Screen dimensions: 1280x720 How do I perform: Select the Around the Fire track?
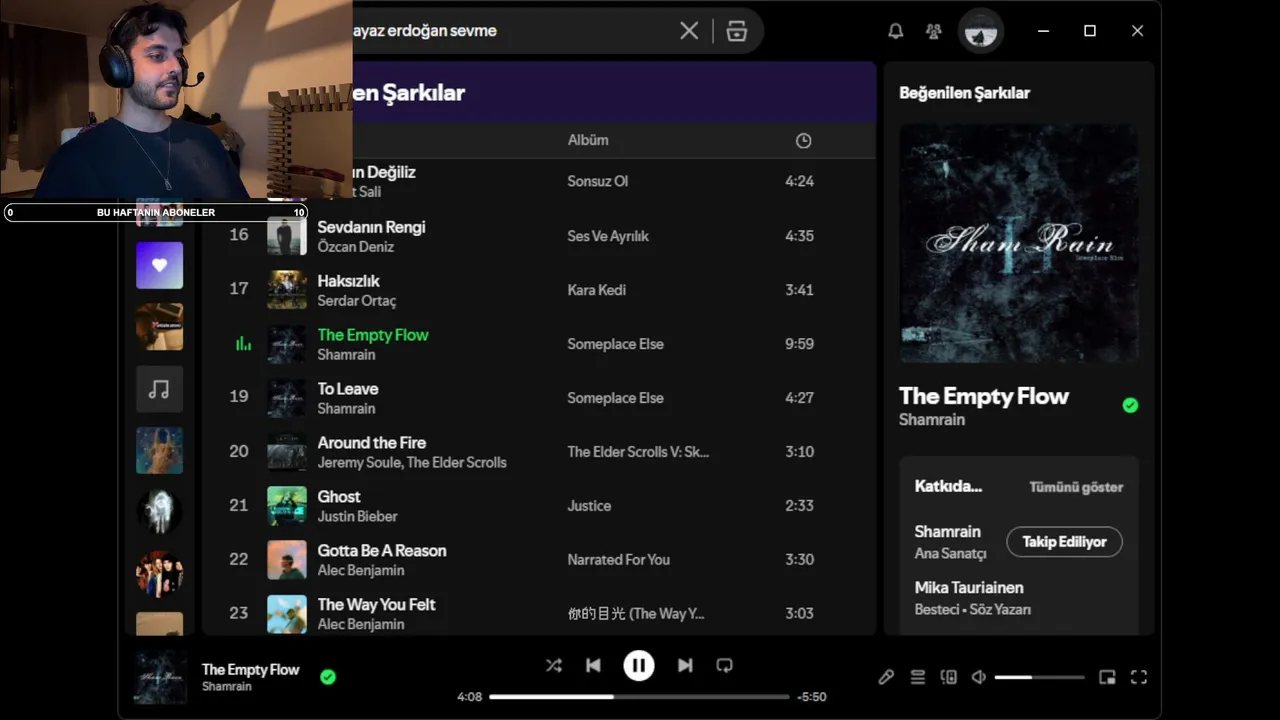point(372,443)
